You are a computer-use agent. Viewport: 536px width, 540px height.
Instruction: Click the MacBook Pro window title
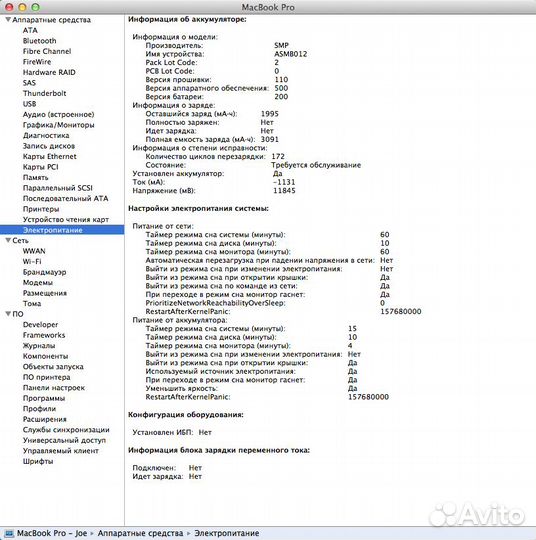coord(268,7)
